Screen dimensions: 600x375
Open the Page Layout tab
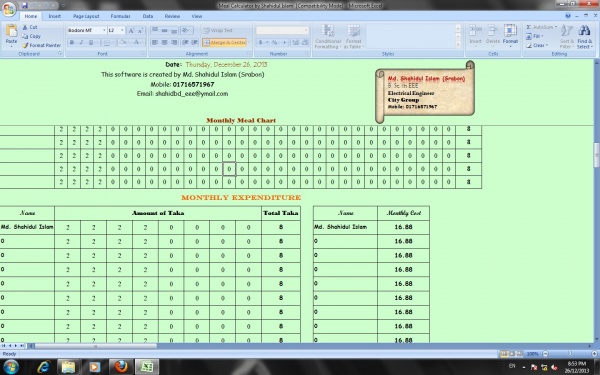[86, 16]
